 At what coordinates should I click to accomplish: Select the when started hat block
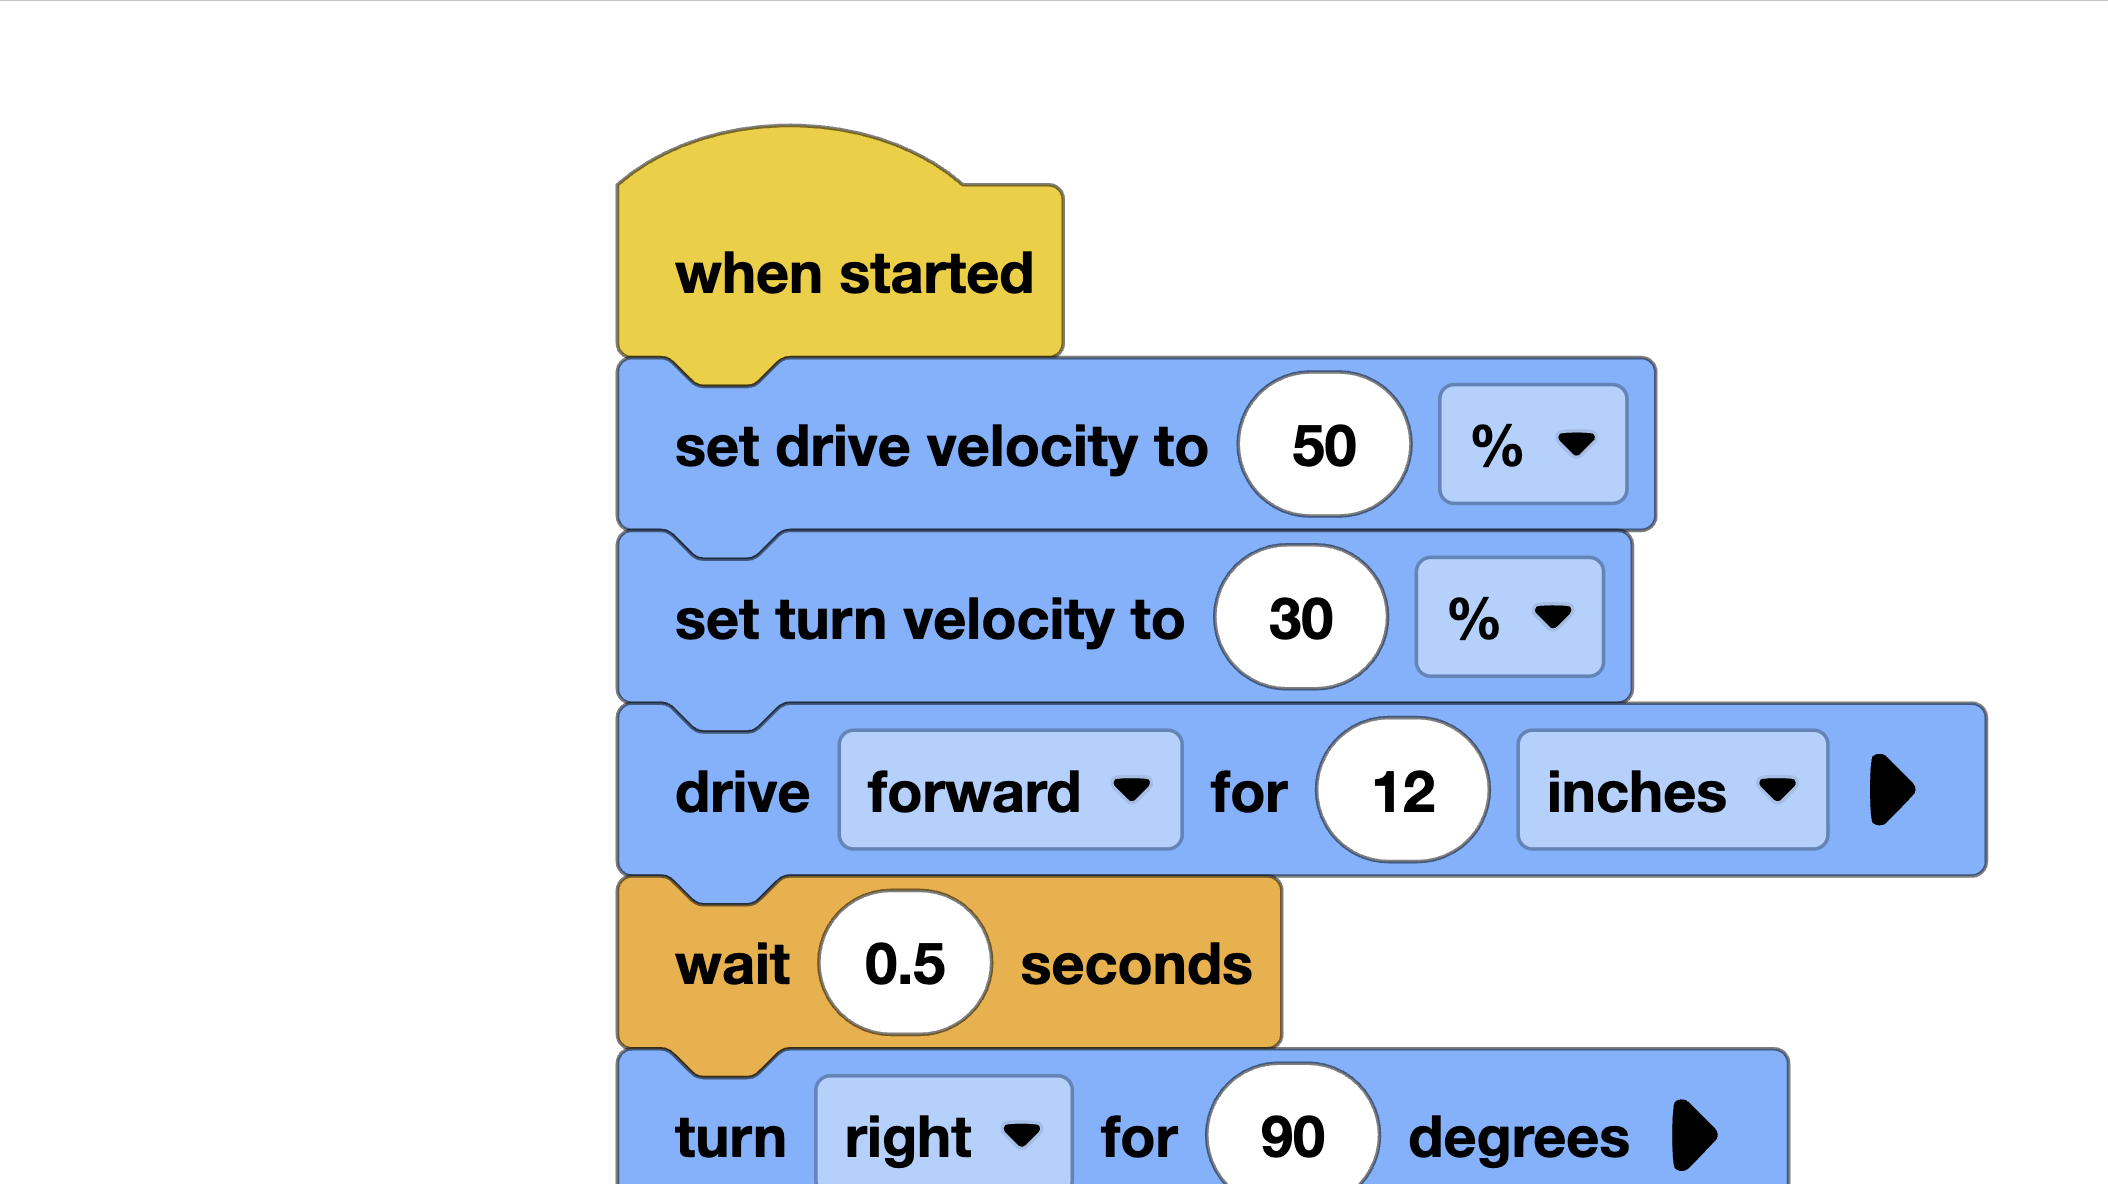tap(855, 272)
